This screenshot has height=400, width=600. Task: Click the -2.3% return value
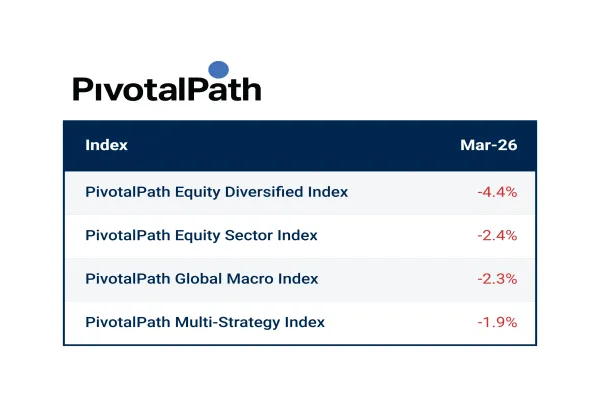[496, 279]
